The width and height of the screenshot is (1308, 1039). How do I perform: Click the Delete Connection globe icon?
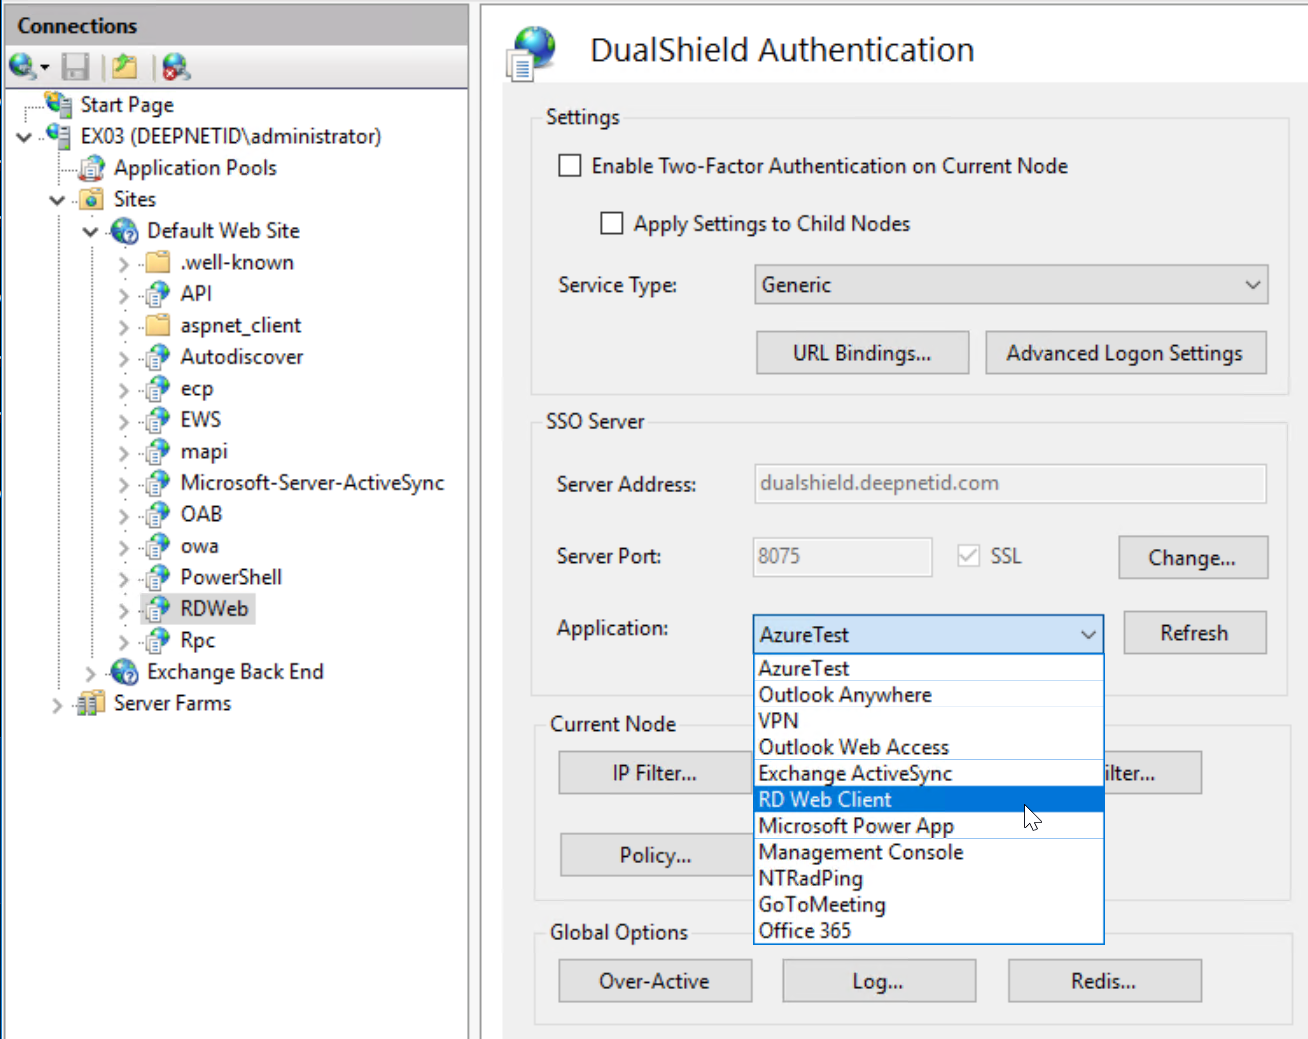[176, 67]
